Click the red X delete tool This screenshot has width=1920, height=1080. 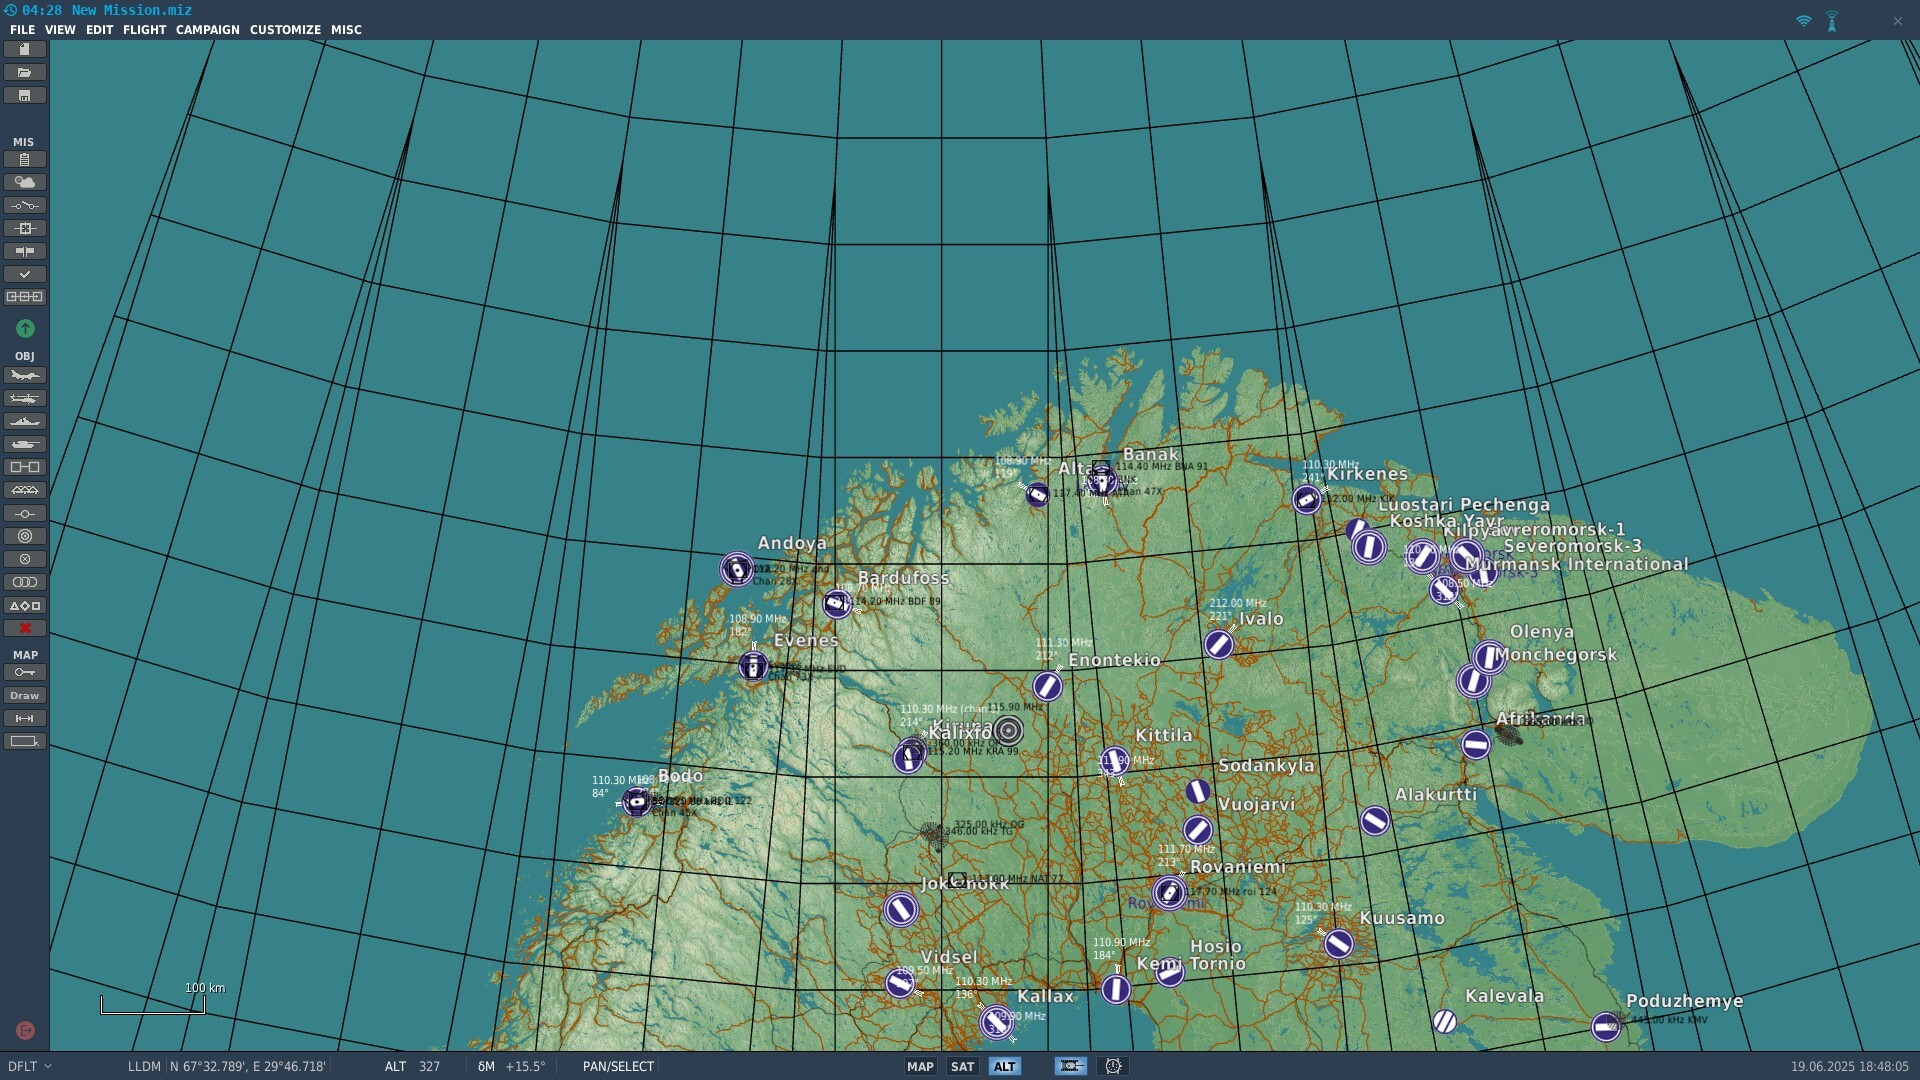25,628
